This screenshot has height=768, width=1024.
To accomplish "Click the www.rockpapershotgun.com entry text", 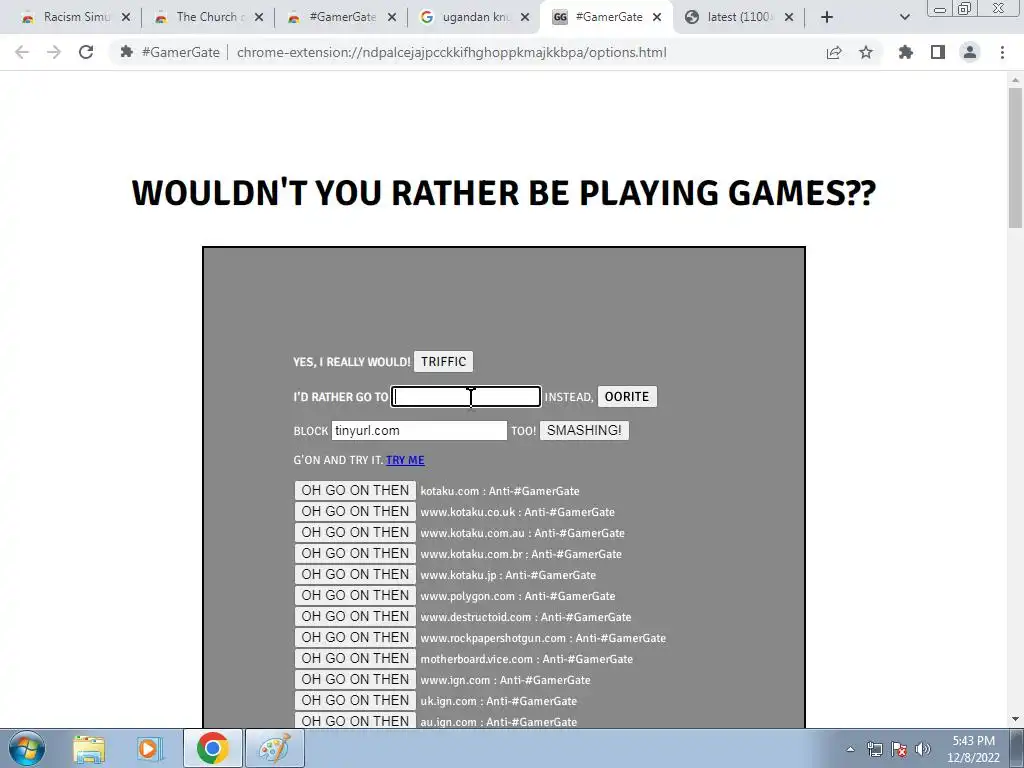I will [x=543, y=638].
